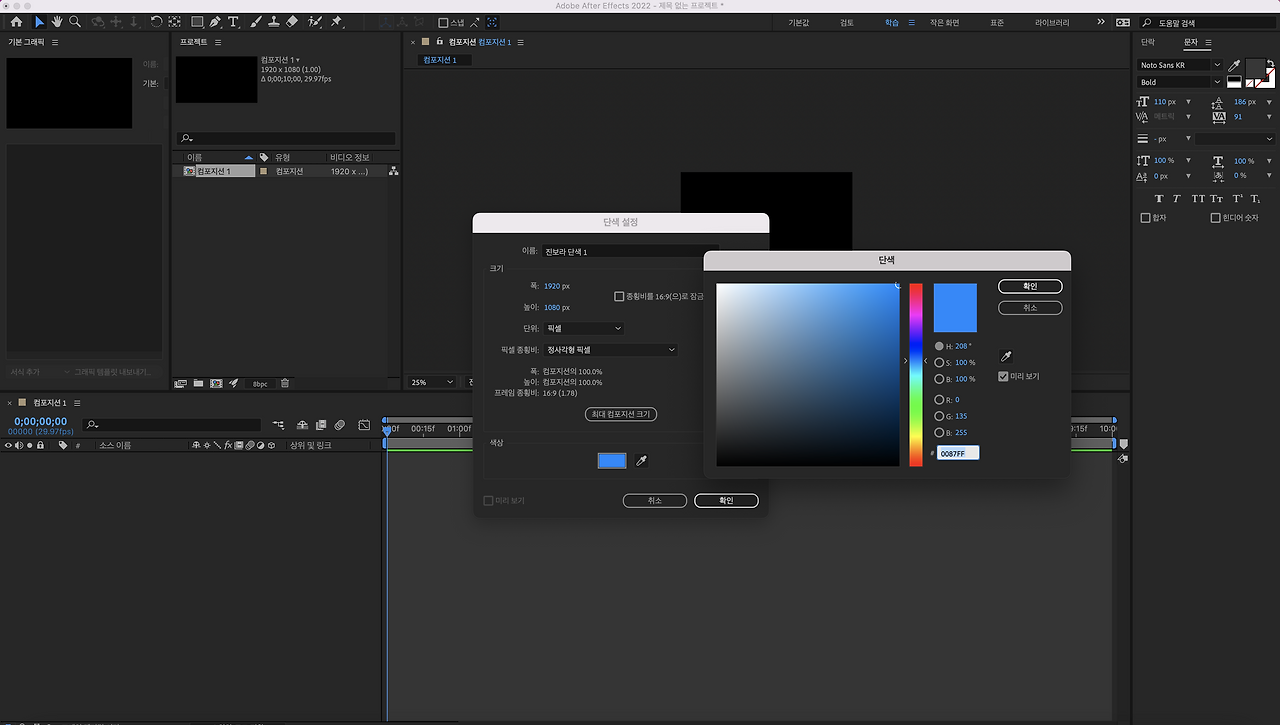This screenshot has width=1280, height=725.
Task: Select the Roto Brush tool
Action: [315, 21]
